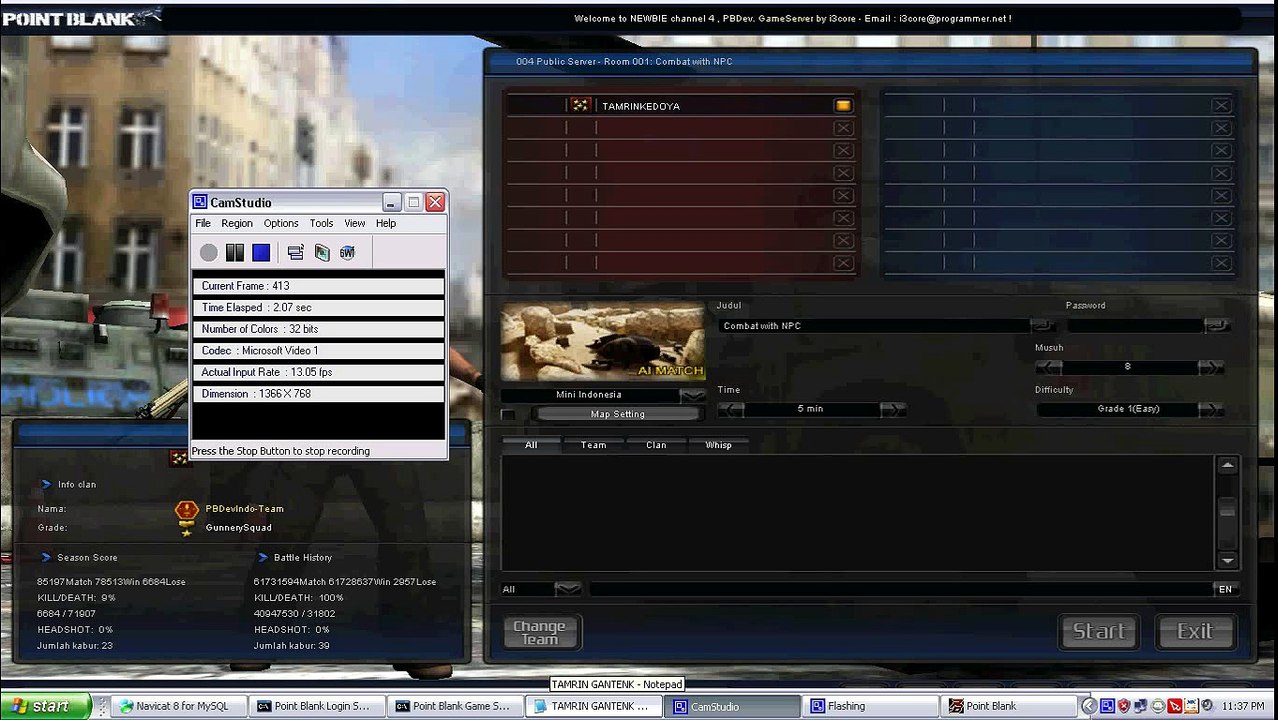Click the arrow icon beside Season Score
The height and width of the screenshot is (720, 1278).
[x=46, y=557]
